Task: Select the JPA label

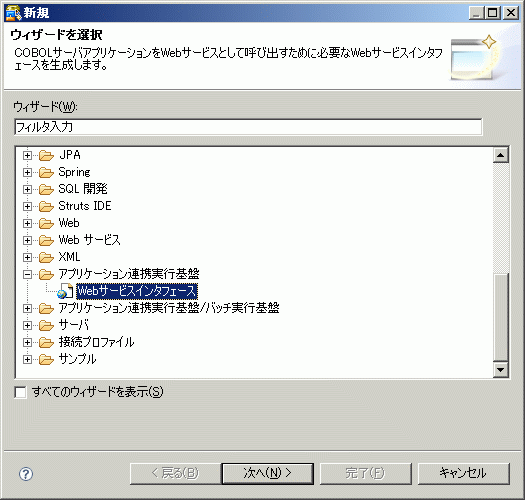Action: click(x=70, y=155)
